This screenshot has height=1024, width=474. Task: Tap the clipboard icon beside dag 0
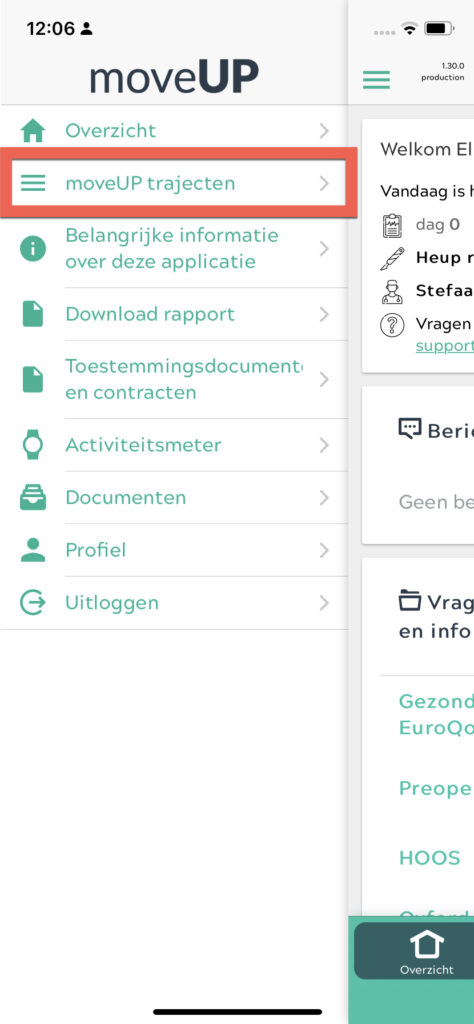[x=392, y=225]
